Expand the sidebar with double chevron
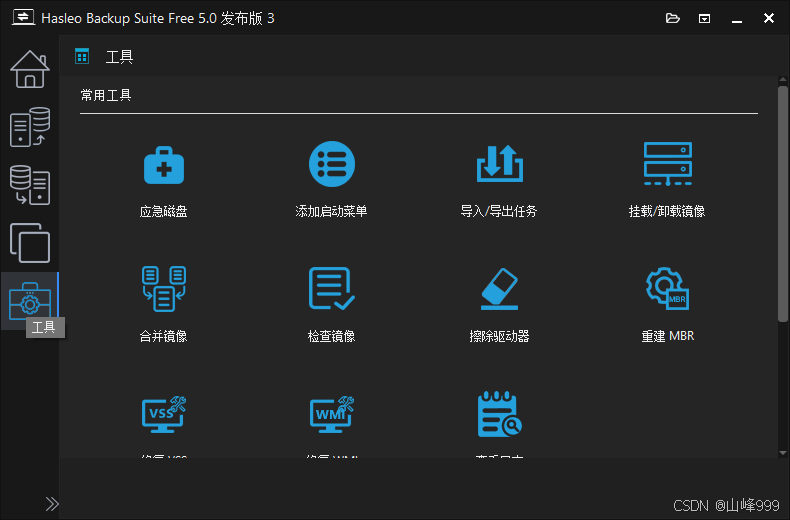 52,504
